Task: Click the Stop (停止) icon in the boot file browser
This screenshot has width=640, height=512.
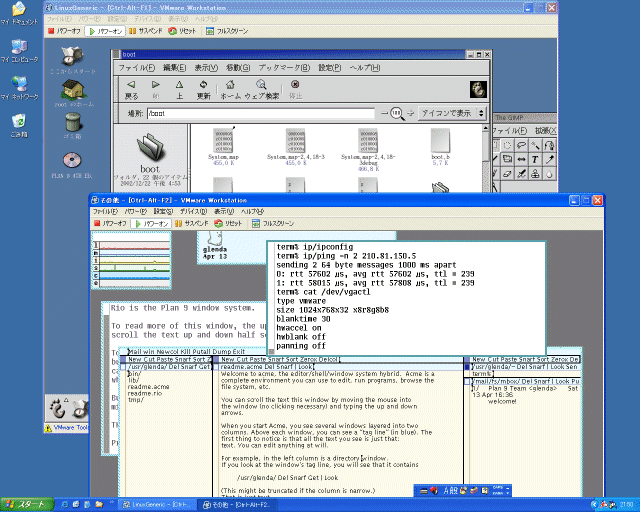Action: (295, 84)
